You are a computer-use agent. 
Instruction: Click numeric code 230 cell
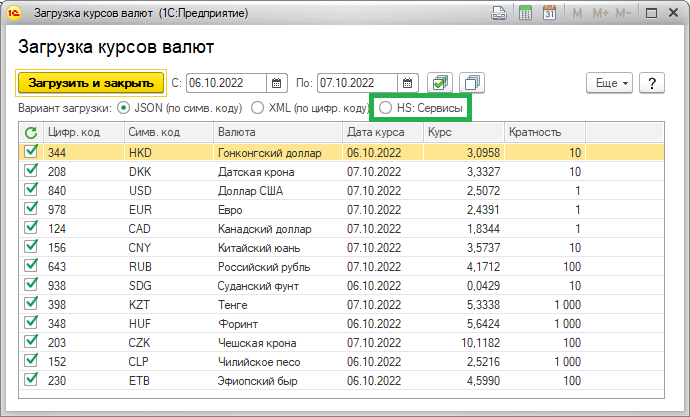[x=84, y=380]
